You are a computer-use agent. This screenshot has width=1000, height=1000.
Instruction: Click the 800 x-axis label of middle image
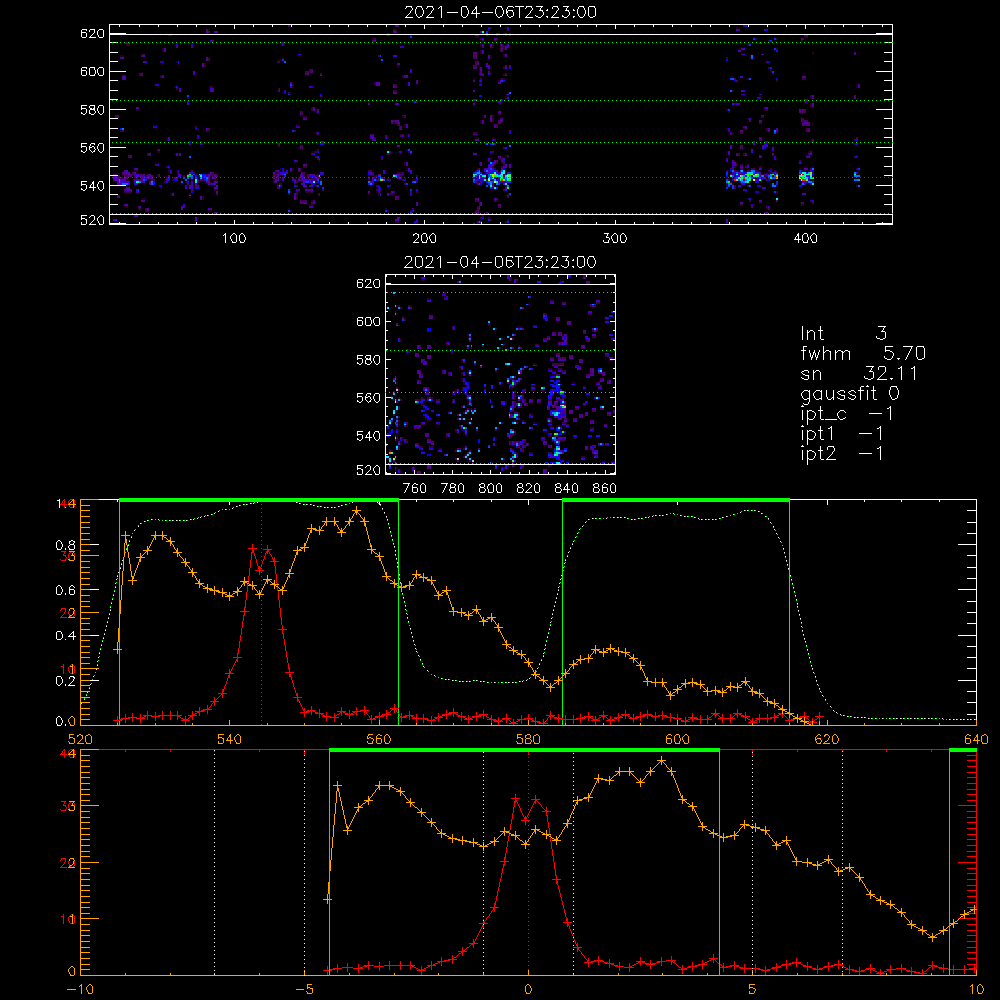pos(490,489)
